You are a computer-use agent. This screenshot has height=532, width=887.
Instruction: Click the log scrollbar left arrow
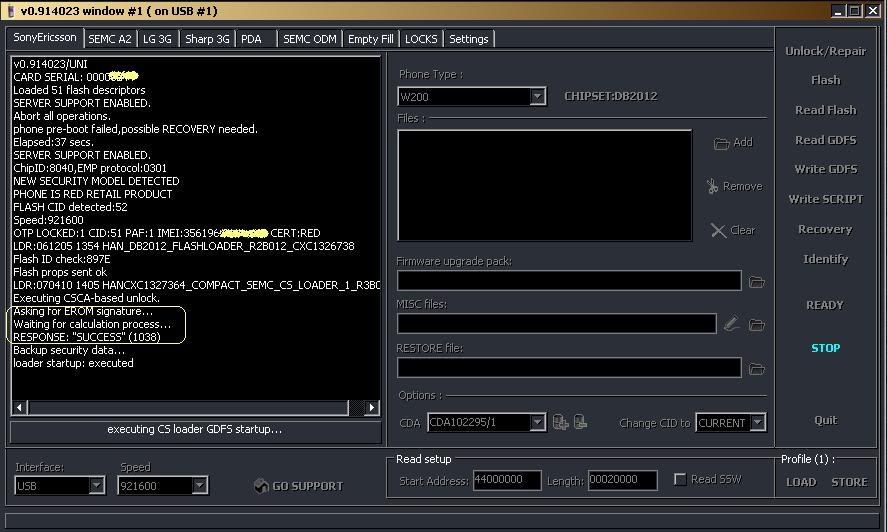[x=19, y=407]
